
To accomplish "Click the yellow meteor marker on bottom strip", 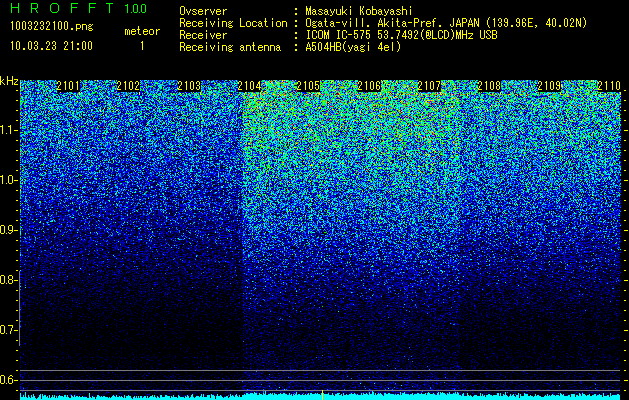I will coord(322,394).
